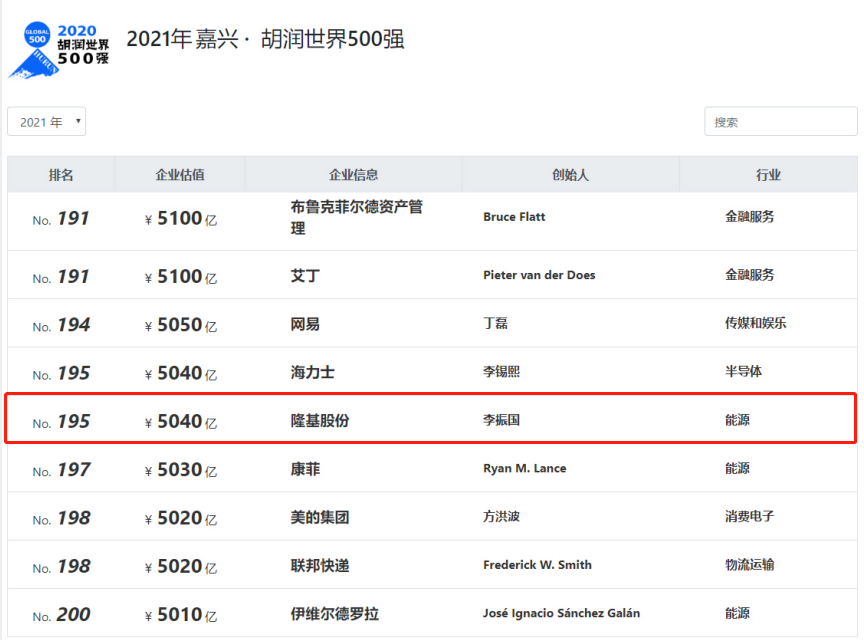The width and height of the screenshot is (864, 640).
Task: Click the 企业信息 column header
Action: pyautogui.click(x=353, y=175)
